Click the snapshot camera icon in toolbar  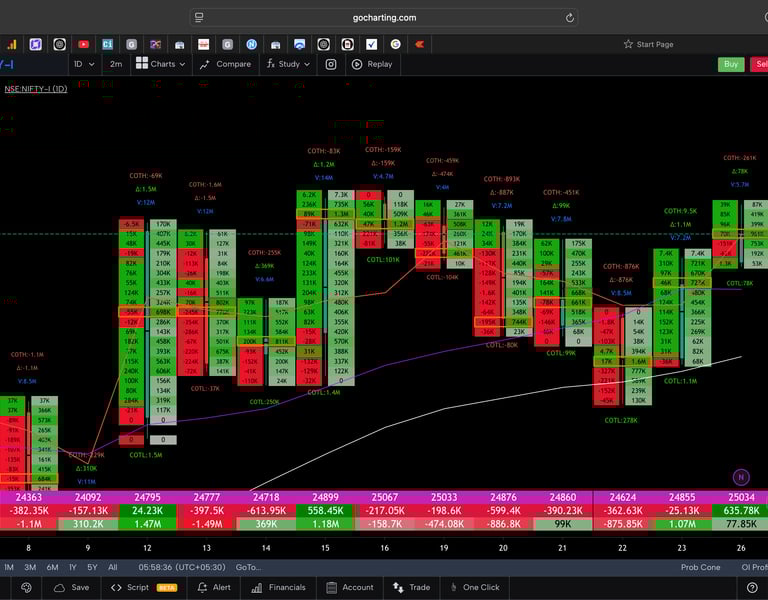click(x=331, y=64)
